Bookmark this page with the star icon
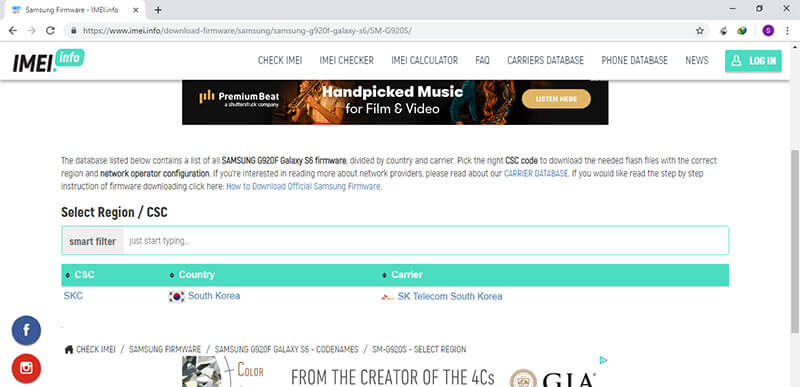Viewport: 800px width, 387px height. pyautogui.click(x=699, y=31)
